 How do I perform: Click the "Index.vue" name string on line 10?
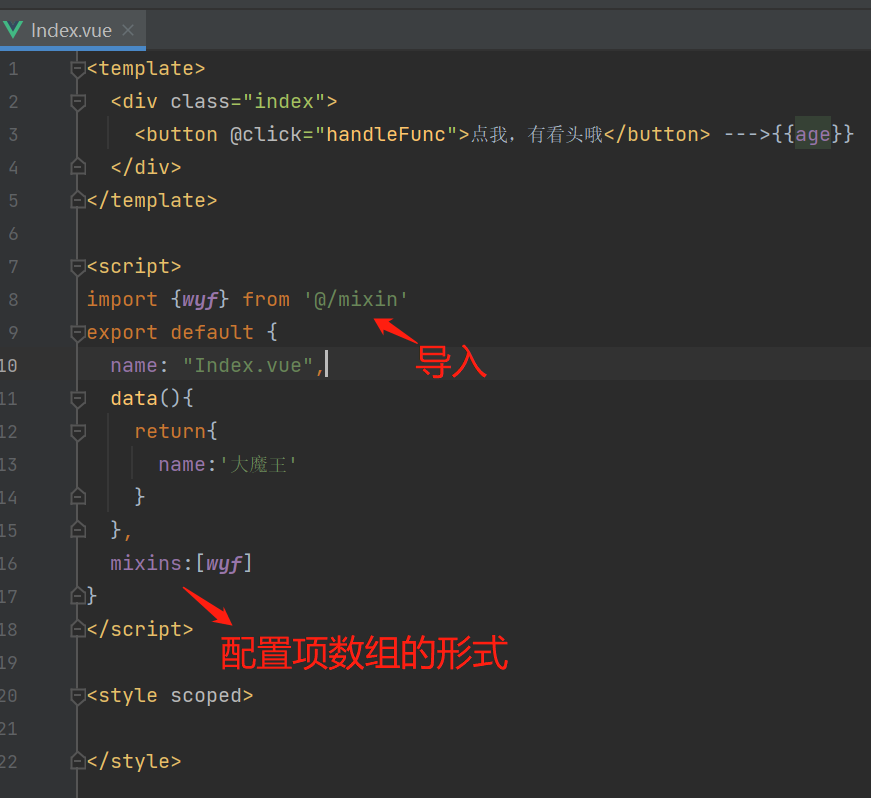click(248, 365)
